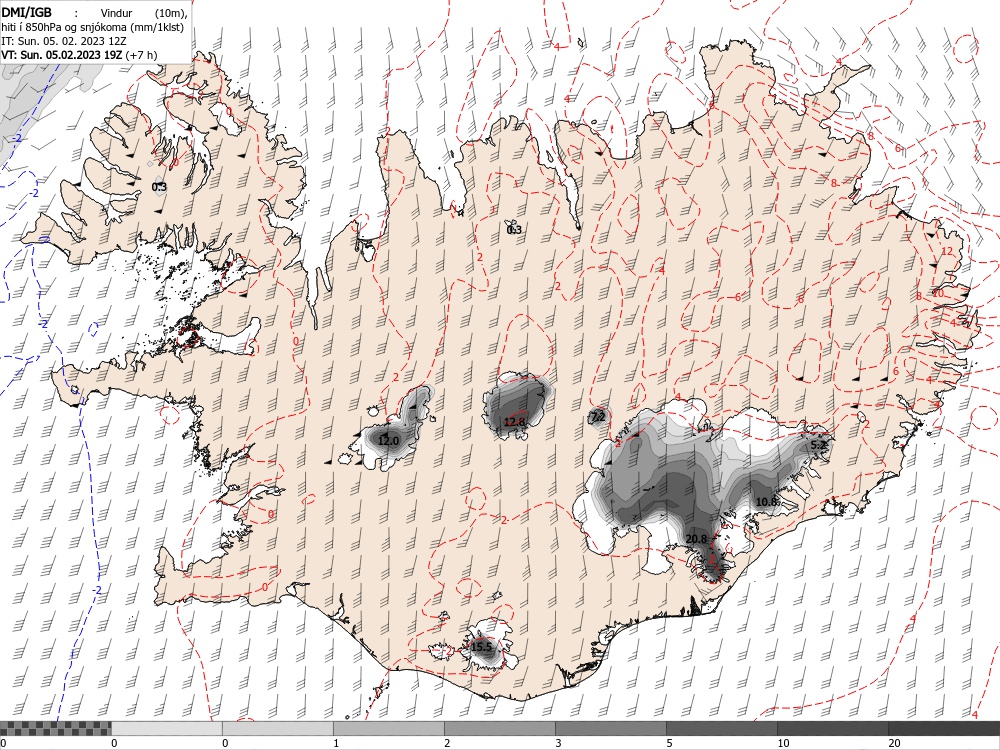This screenshot has height=750, width=1000.
Task: Select the 'Vindur (10m),' header text
Action: tap(145, 13)
